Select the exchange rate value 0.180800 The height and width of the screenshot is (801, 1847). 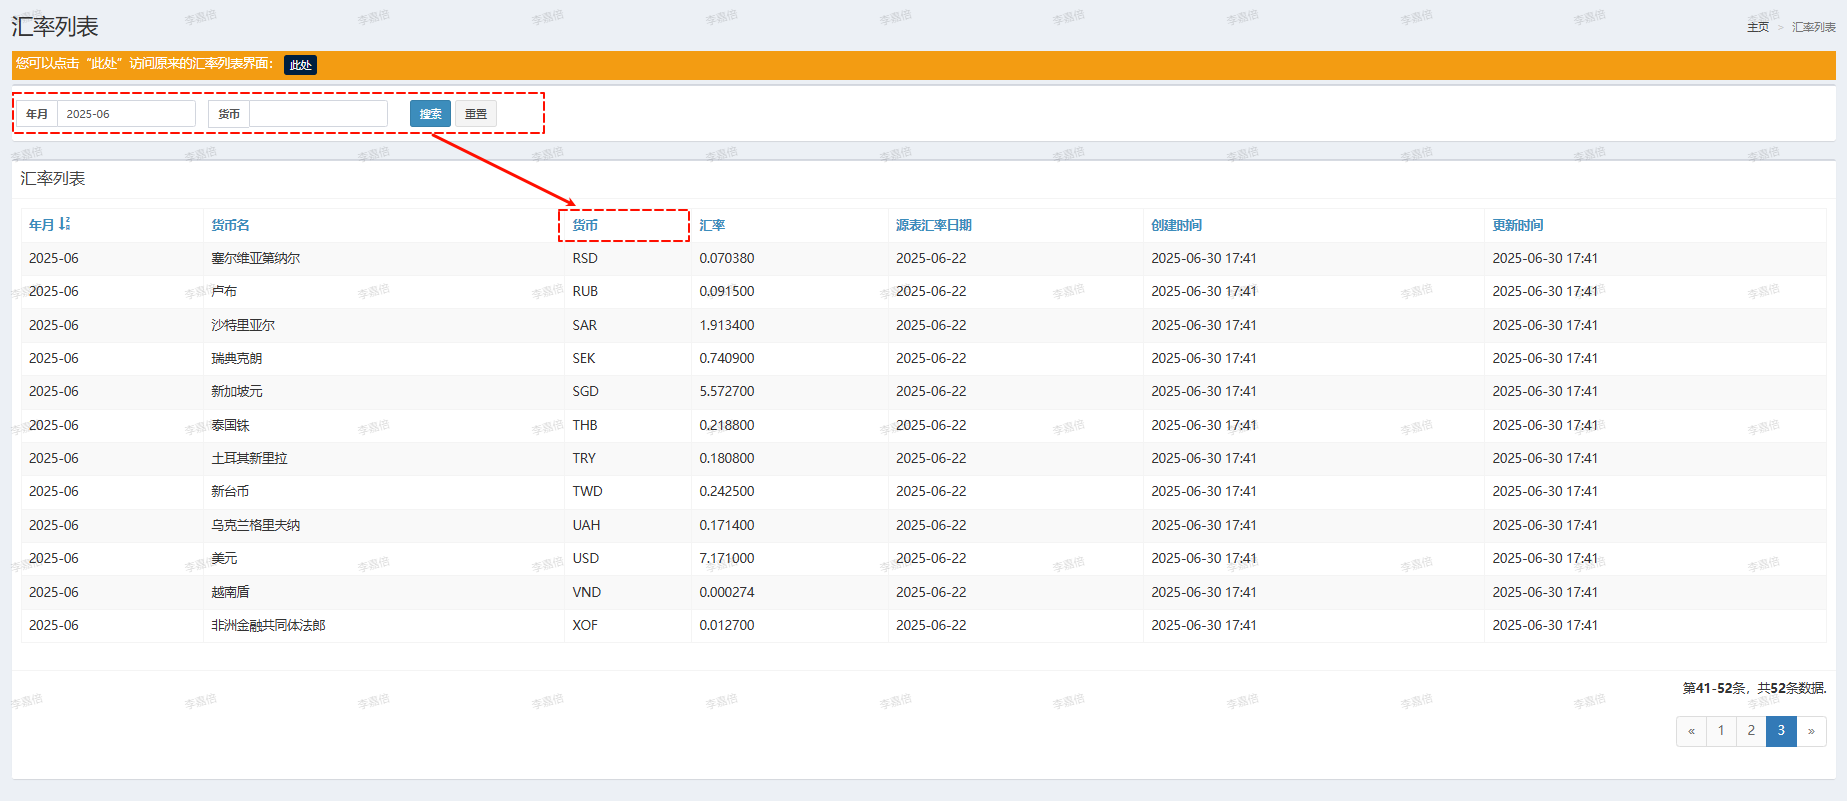[x=727, y=458]
